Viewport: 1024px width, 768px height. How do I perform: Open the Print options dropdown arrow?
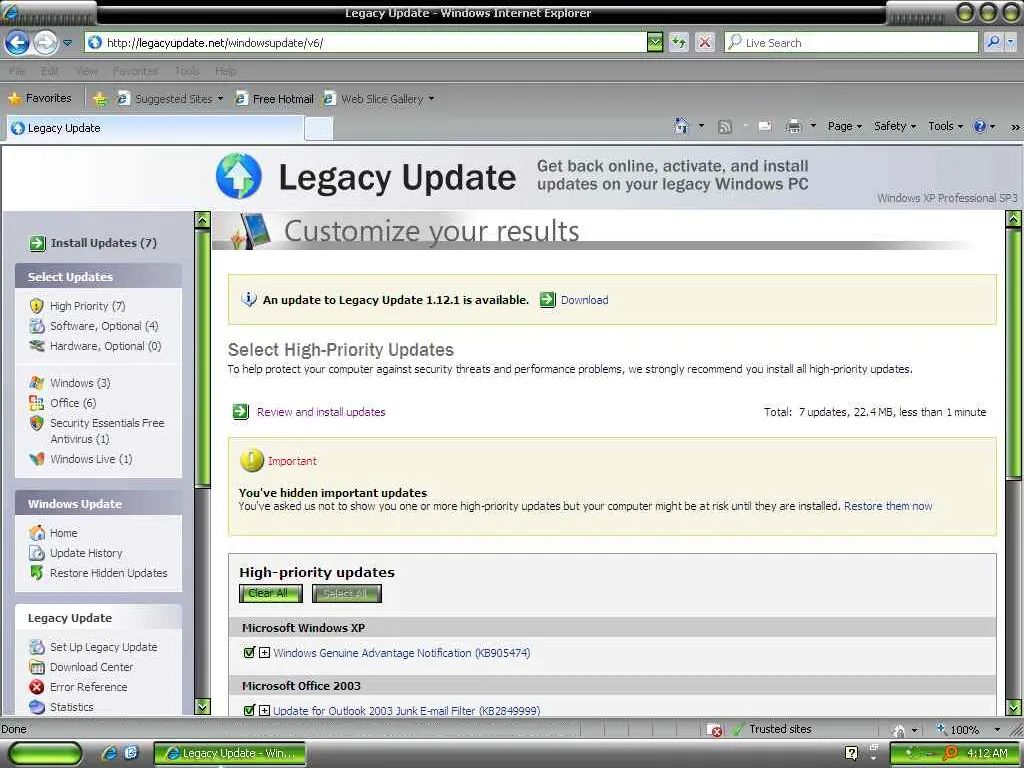click(x=813, y=125)
